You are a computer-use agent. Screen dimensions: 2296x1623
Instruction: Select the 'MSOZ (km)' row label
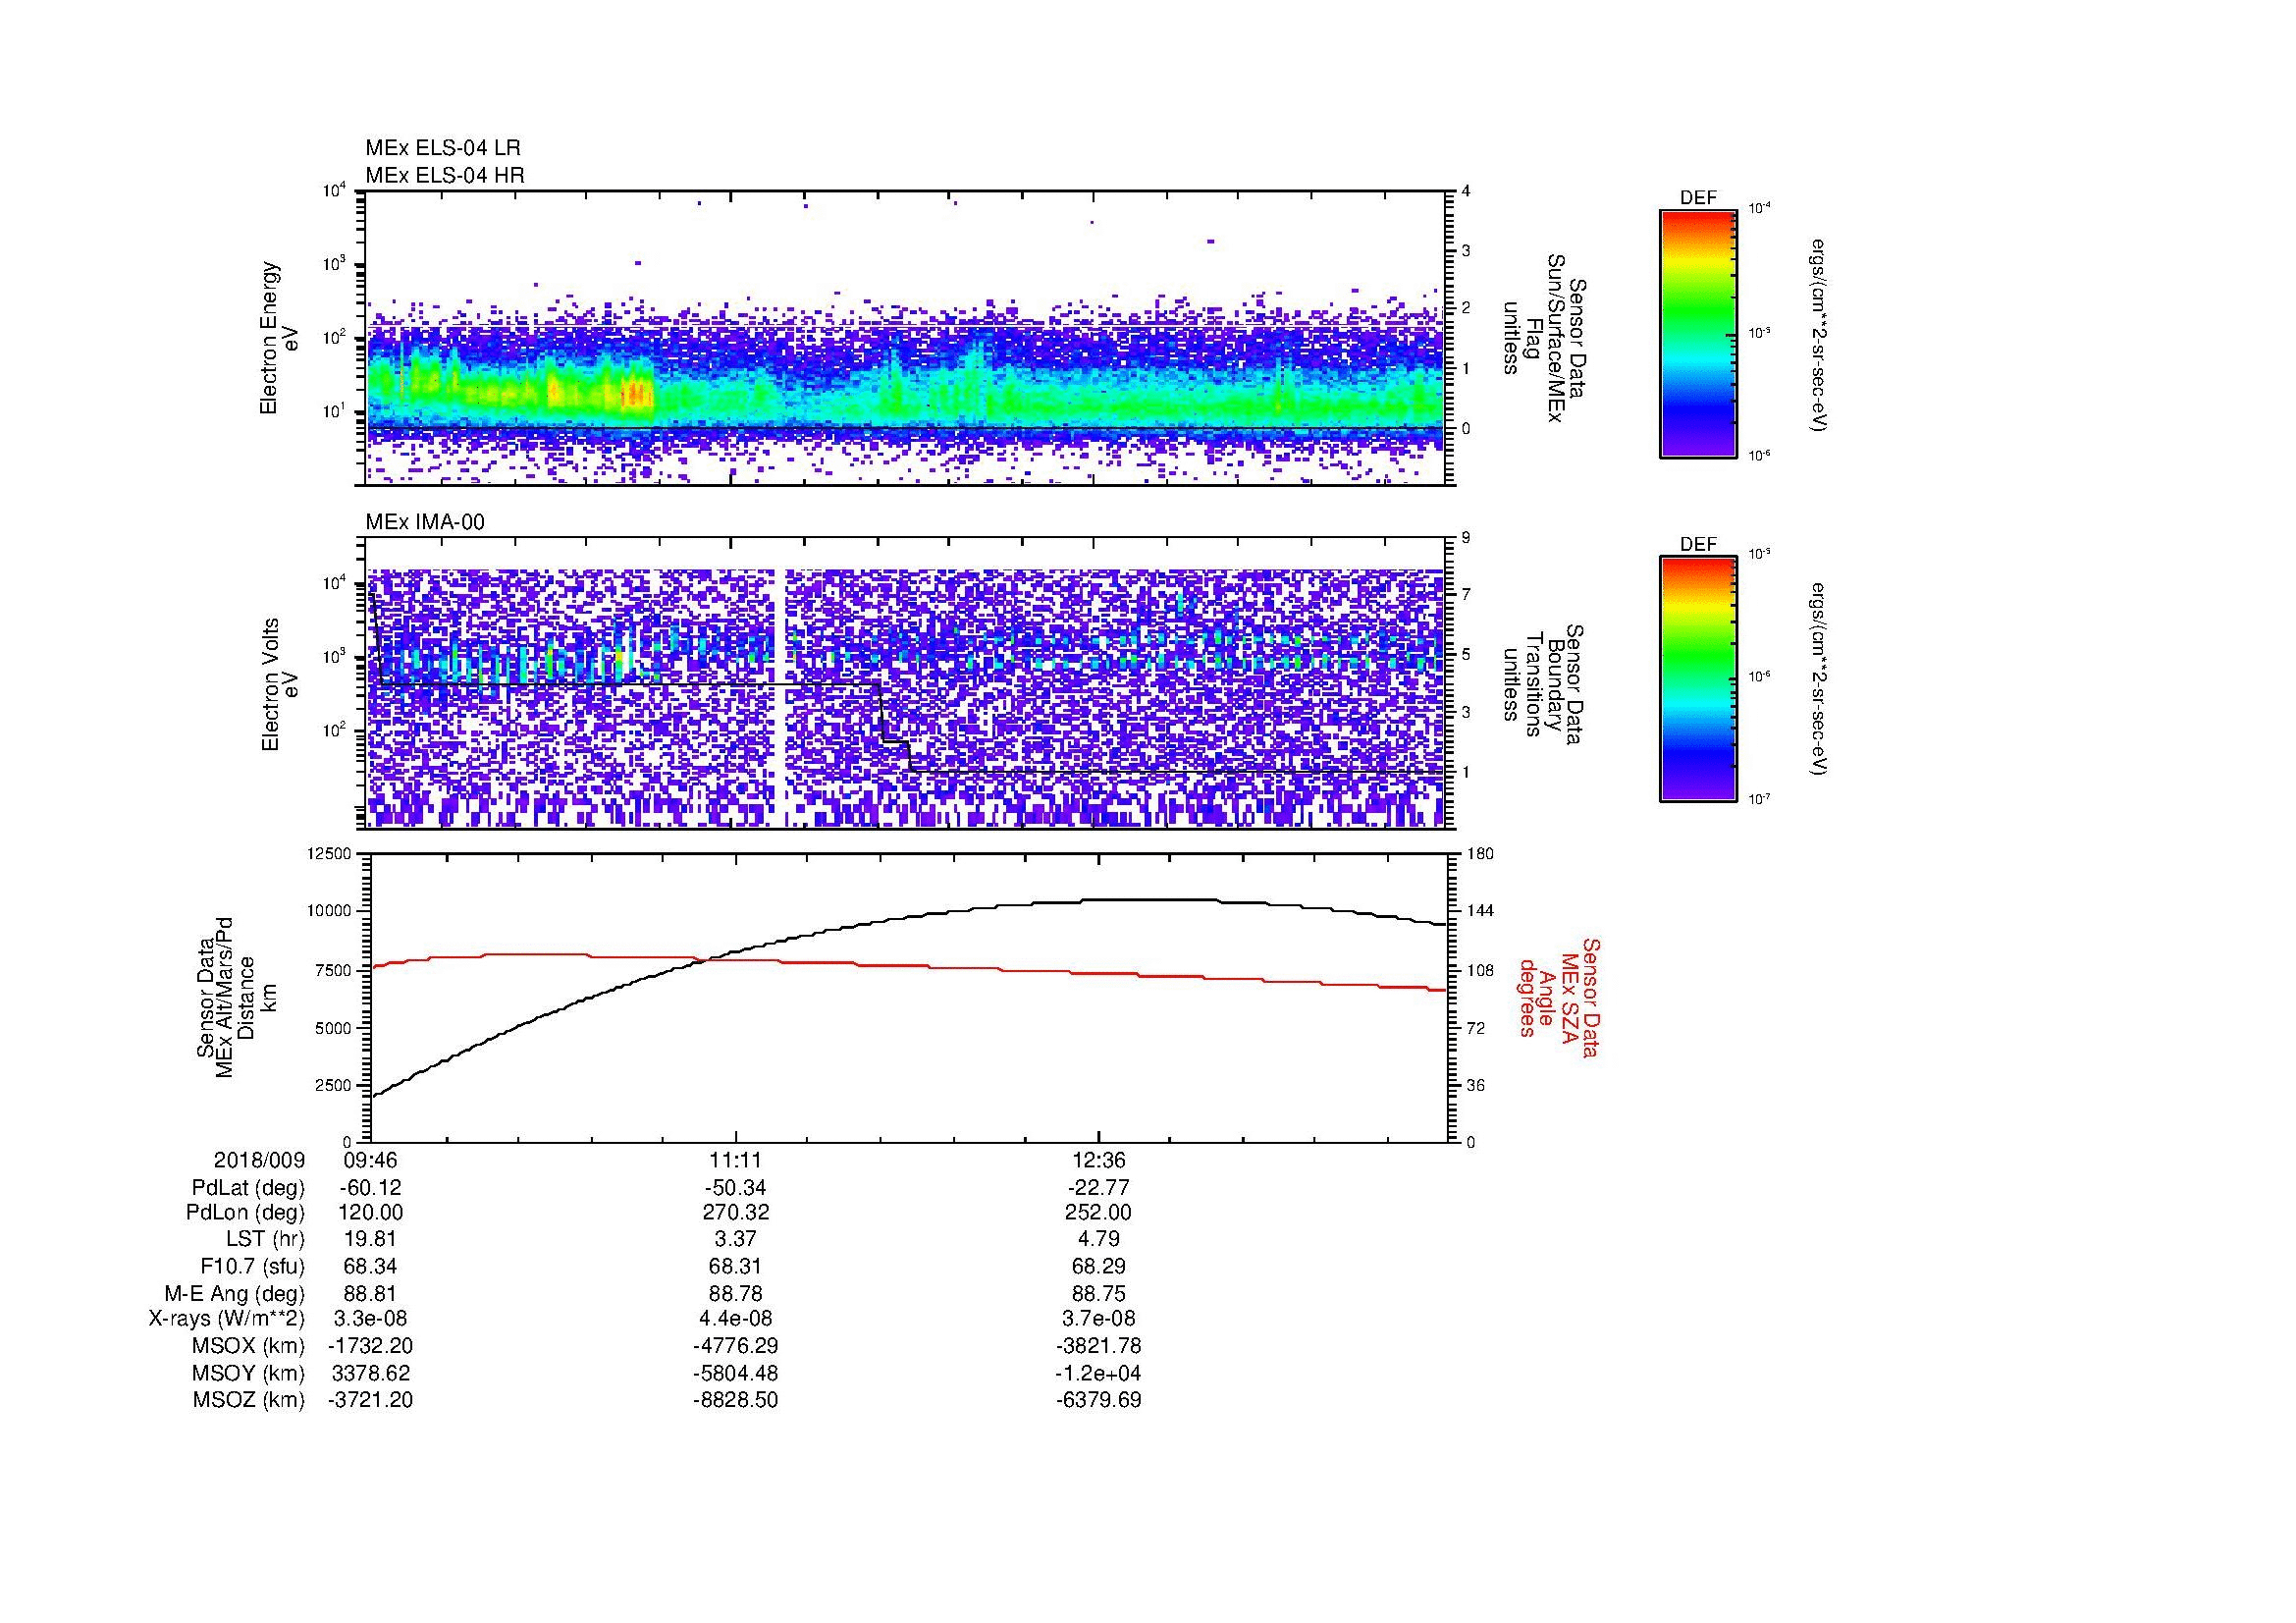click(x=249, y=1400)
